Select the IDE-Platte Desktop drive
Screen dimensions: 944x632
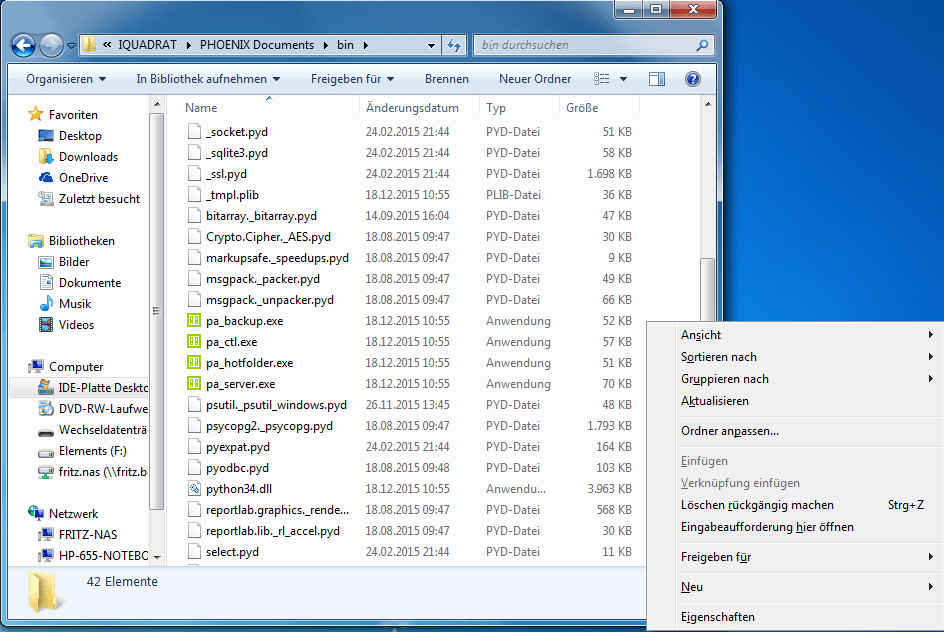[102, 388]
